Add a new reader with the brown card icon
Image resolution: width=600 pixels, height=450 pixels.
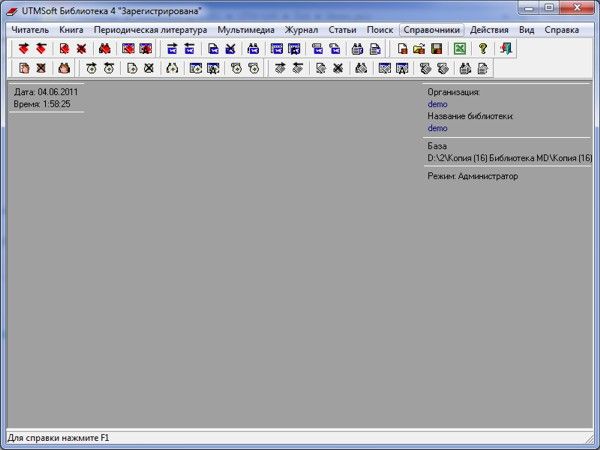point(24,68)
